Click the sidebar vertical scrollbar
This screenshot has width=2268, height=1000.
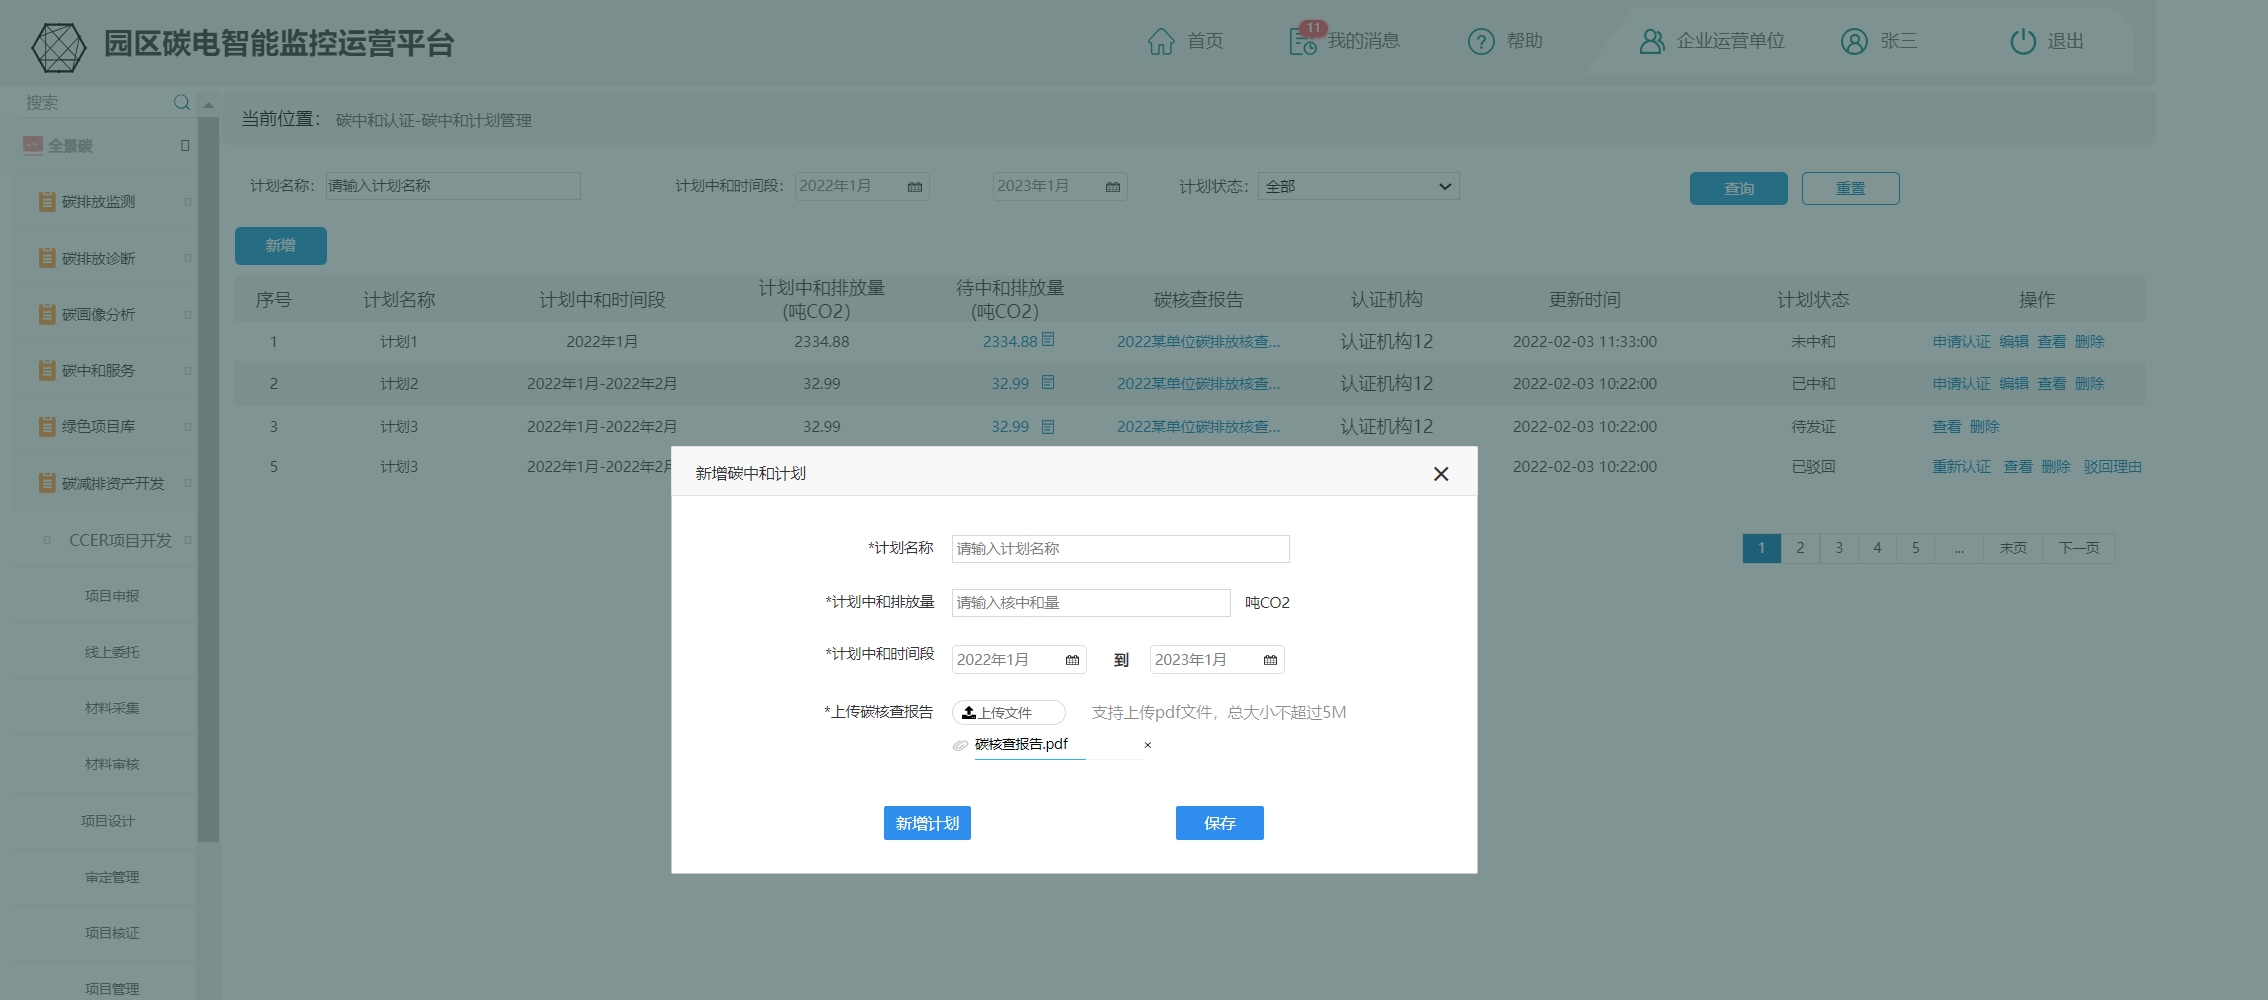pos(208,480)
